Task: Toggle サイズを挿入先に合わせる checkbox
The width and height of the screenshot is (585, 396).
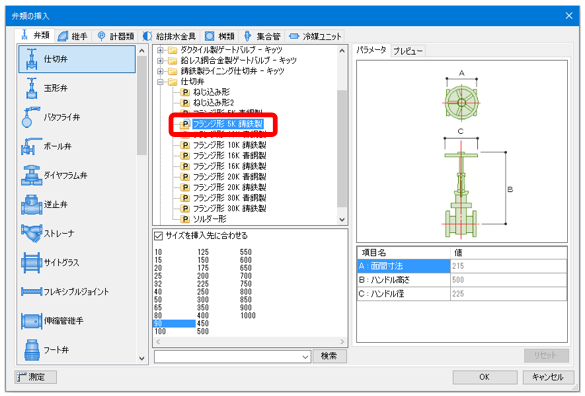Action: tap(158, 236)
